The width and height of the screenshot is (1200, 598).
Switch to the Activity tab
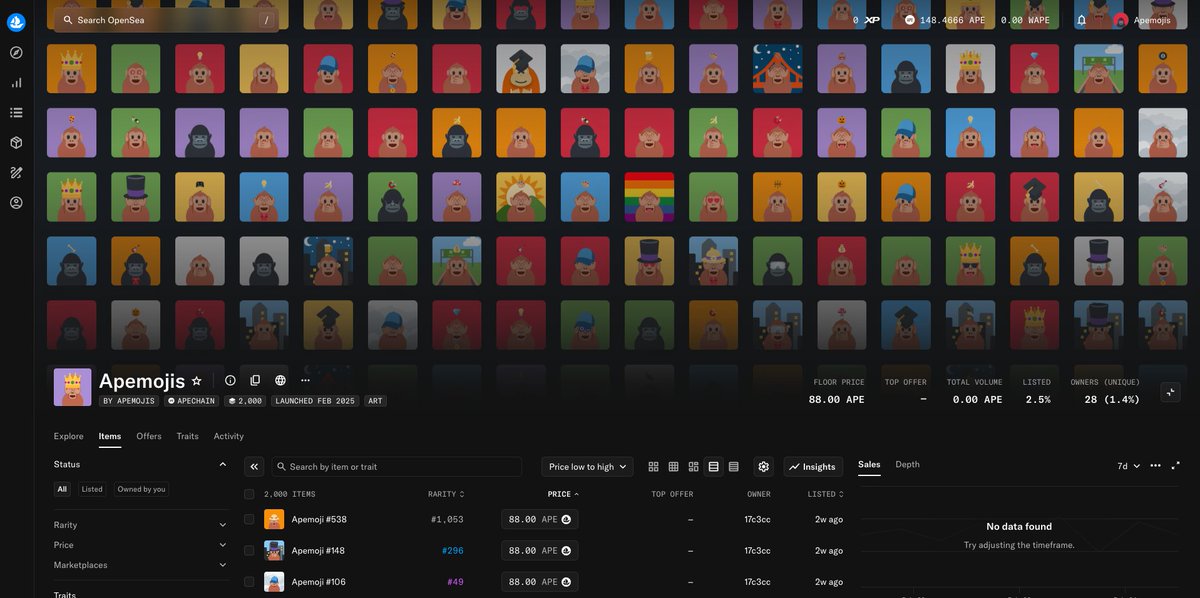229,436
